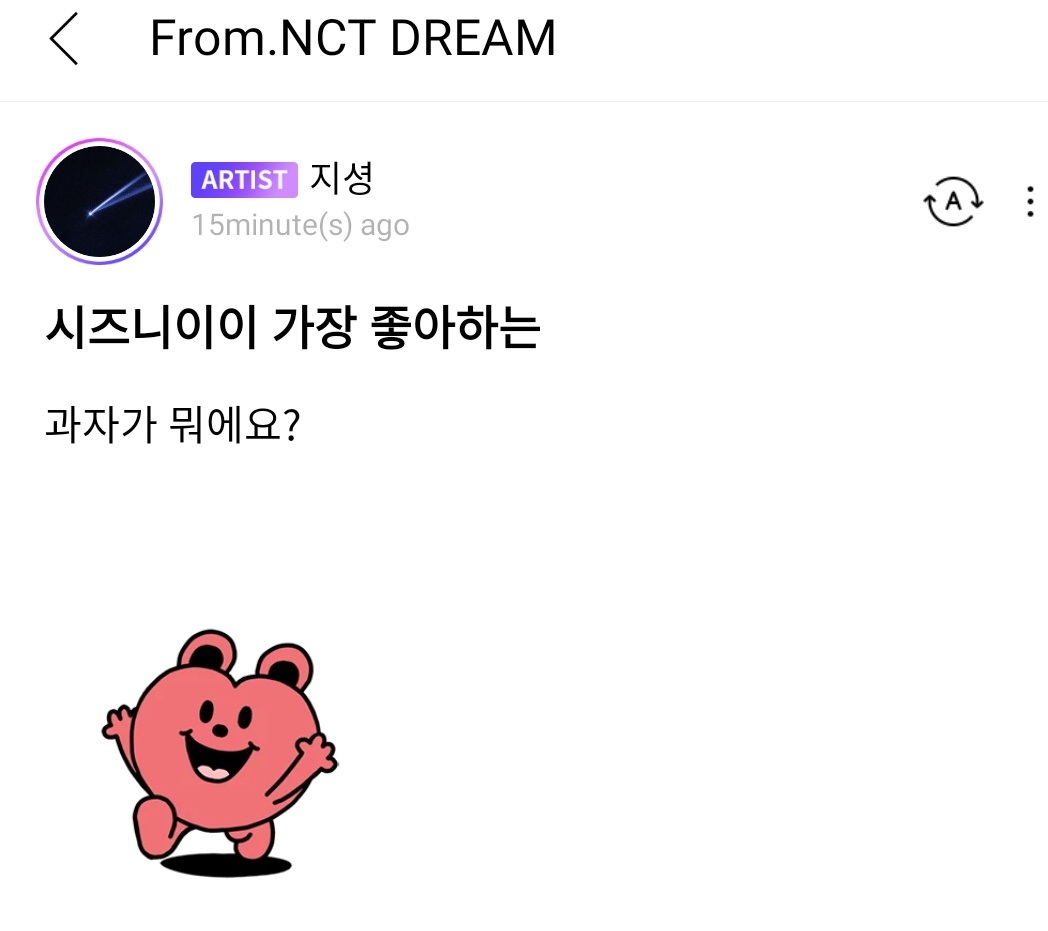Open artist name 지성 profile
The image size is (1048, 931).
pyautogui.click(x=341, y=178)
